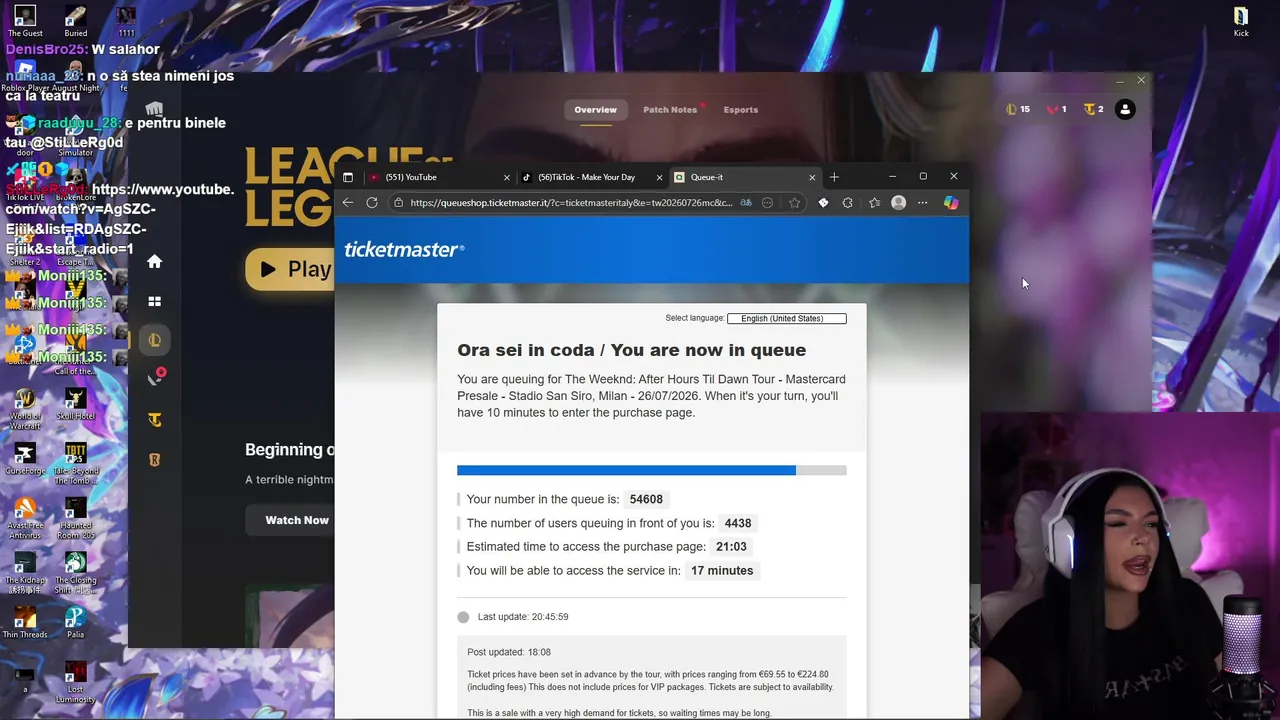Click the Riot Games fist logo
The image size is (1280, 720).
tap(154, 108)
